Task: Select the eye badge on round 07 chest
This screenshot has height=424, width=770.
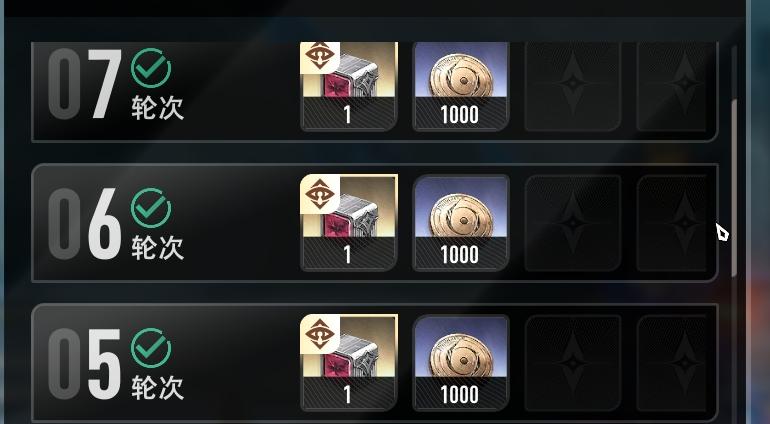Action: pos(320,57)
